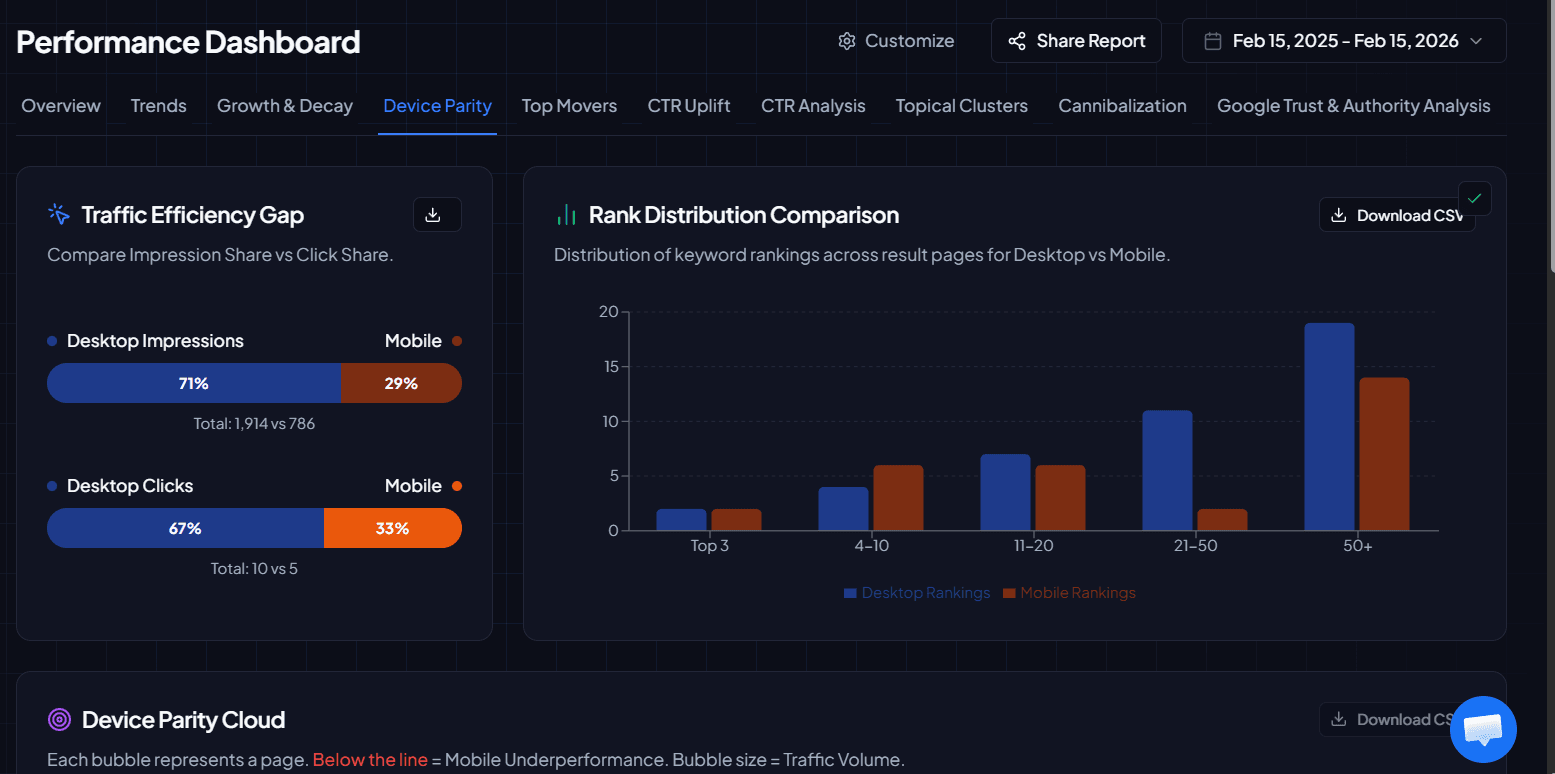Click the green checkmark above Download CSV
Image resolution: width=1555 pixels, height=774 pixels.
click(1475, 198)
